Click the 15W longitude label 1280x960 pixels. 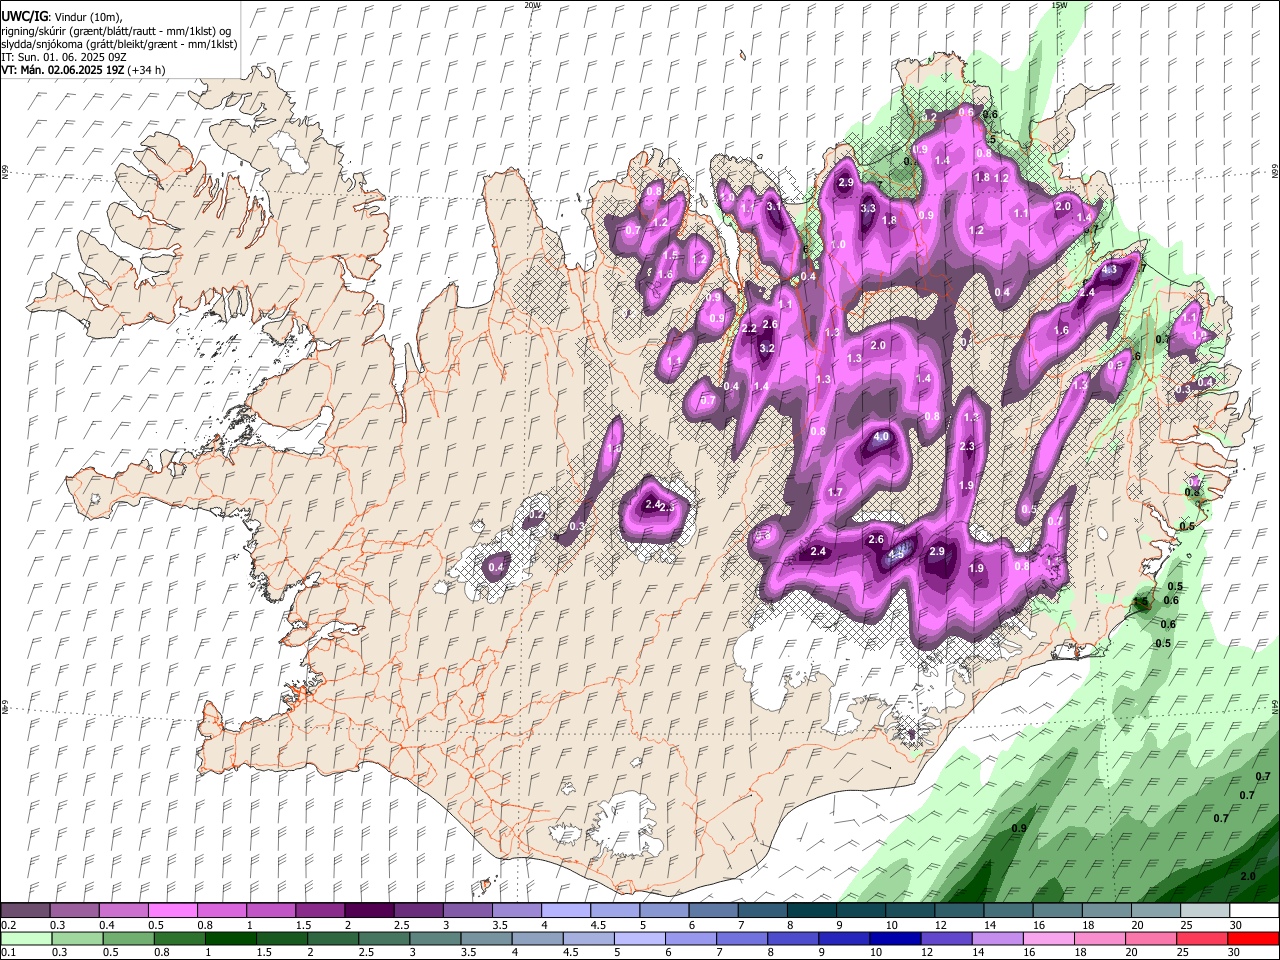click(1060, 5)
